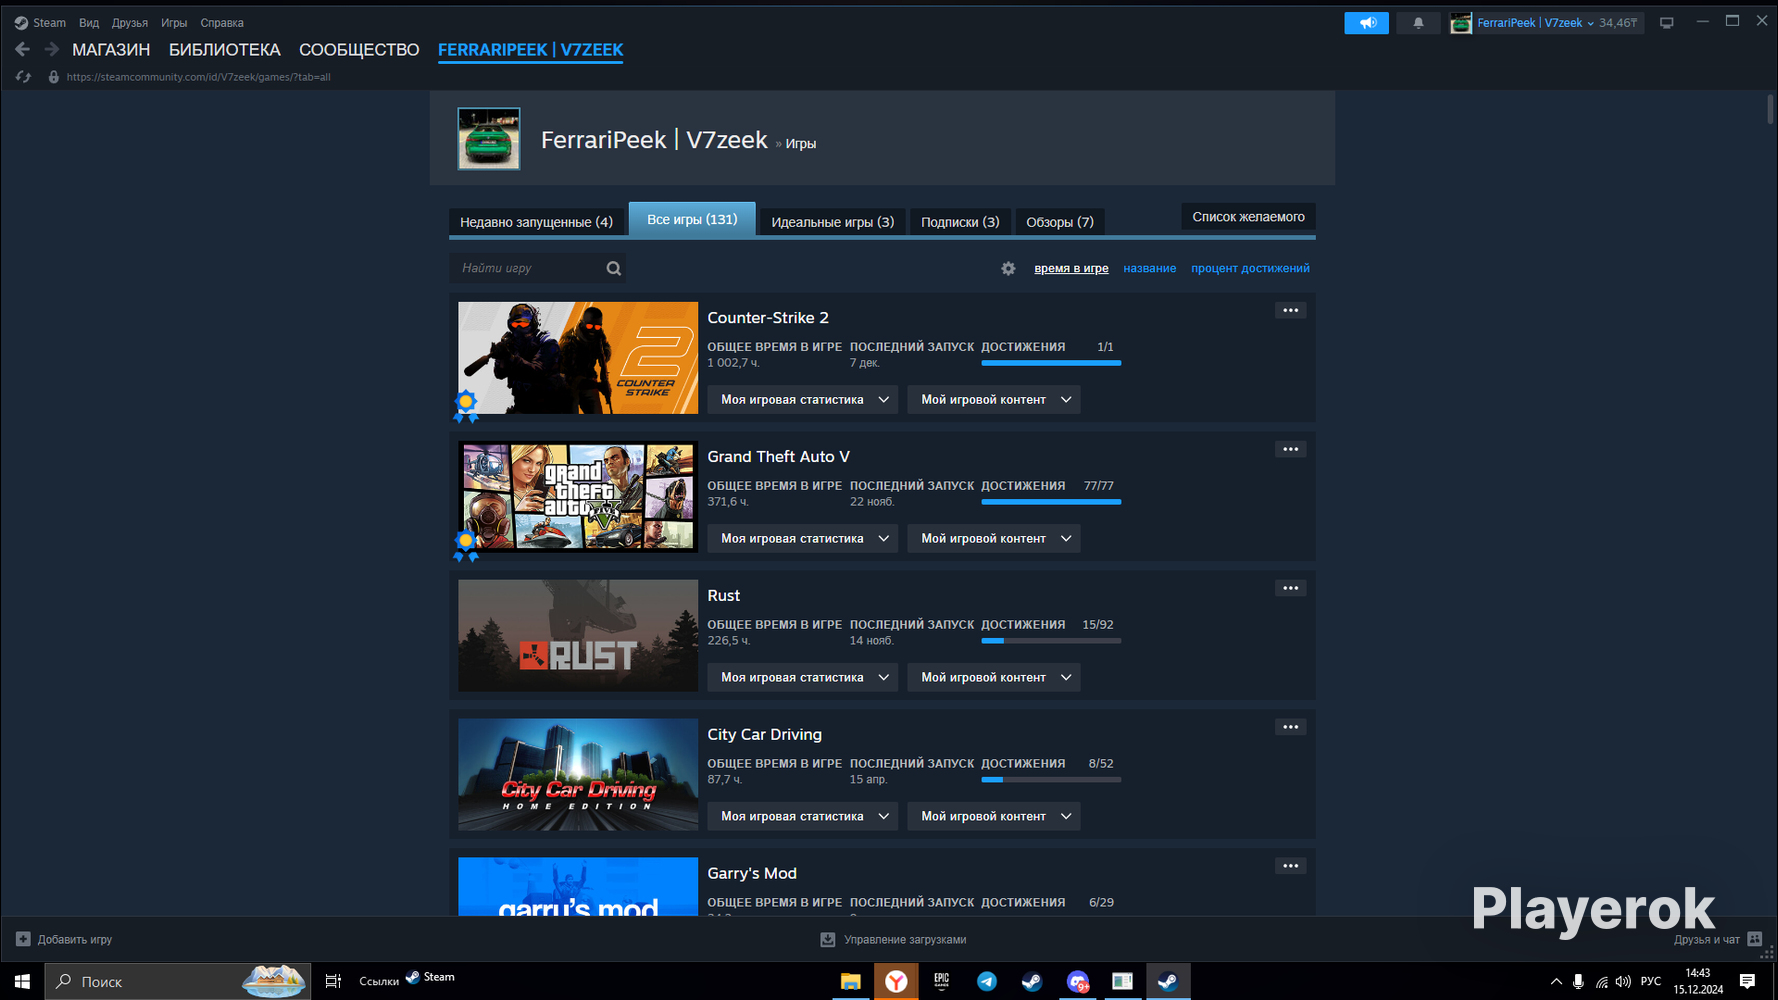Expand Моя игровая статистика for Counter-Strike 2

click(803, 399)
